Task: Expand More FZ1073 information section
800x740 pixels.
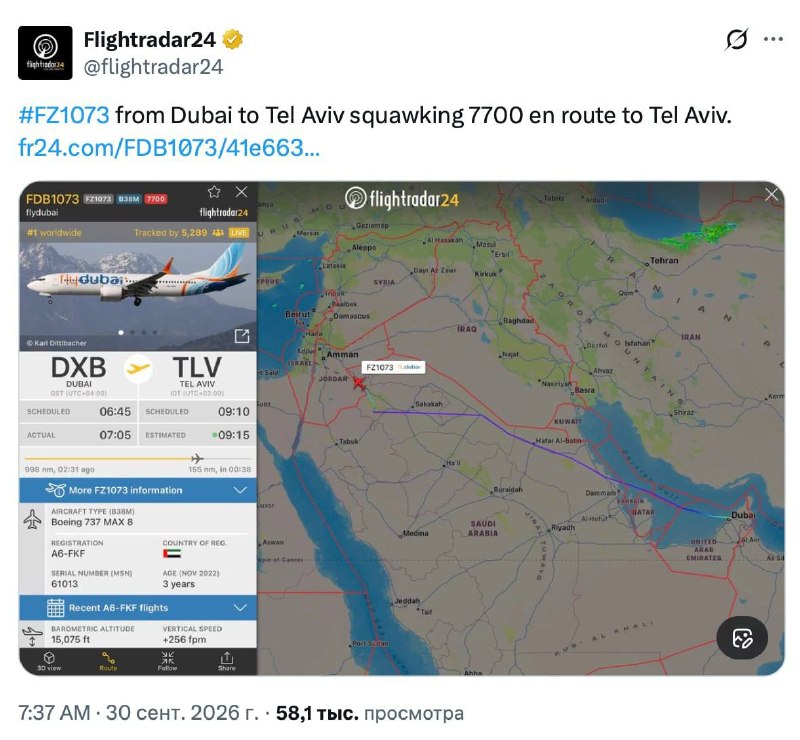Action: pyautogui.click(x=138, y=490)
